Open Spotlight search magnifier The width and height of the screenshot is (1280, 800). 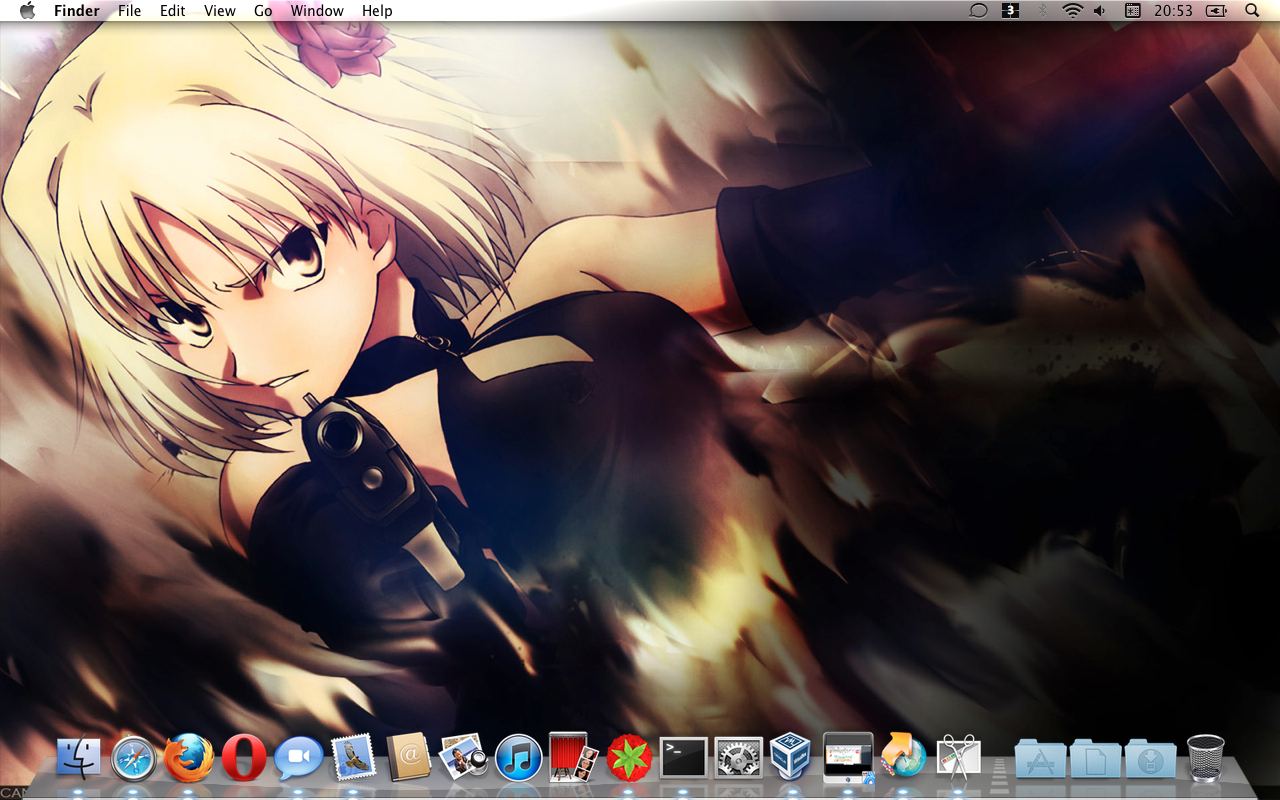[x=1252, y=11]
